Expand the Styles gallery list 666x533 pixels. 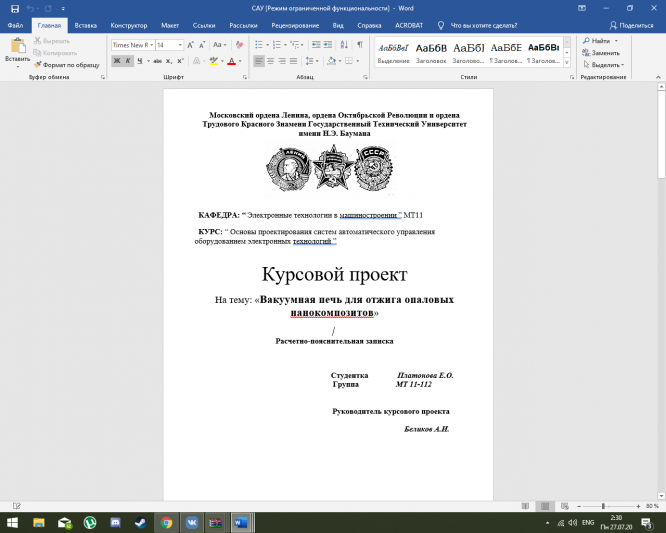tap(567, 61)
